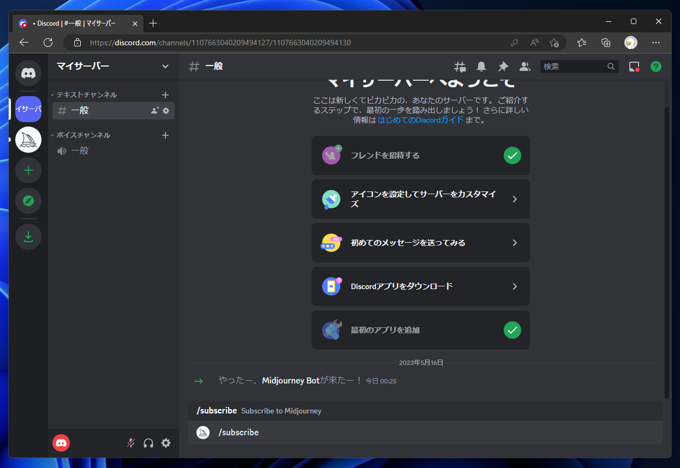Toggle microphone mute in user panel
The width and height of the screenshot is (680, 468).
coord(131,443)
